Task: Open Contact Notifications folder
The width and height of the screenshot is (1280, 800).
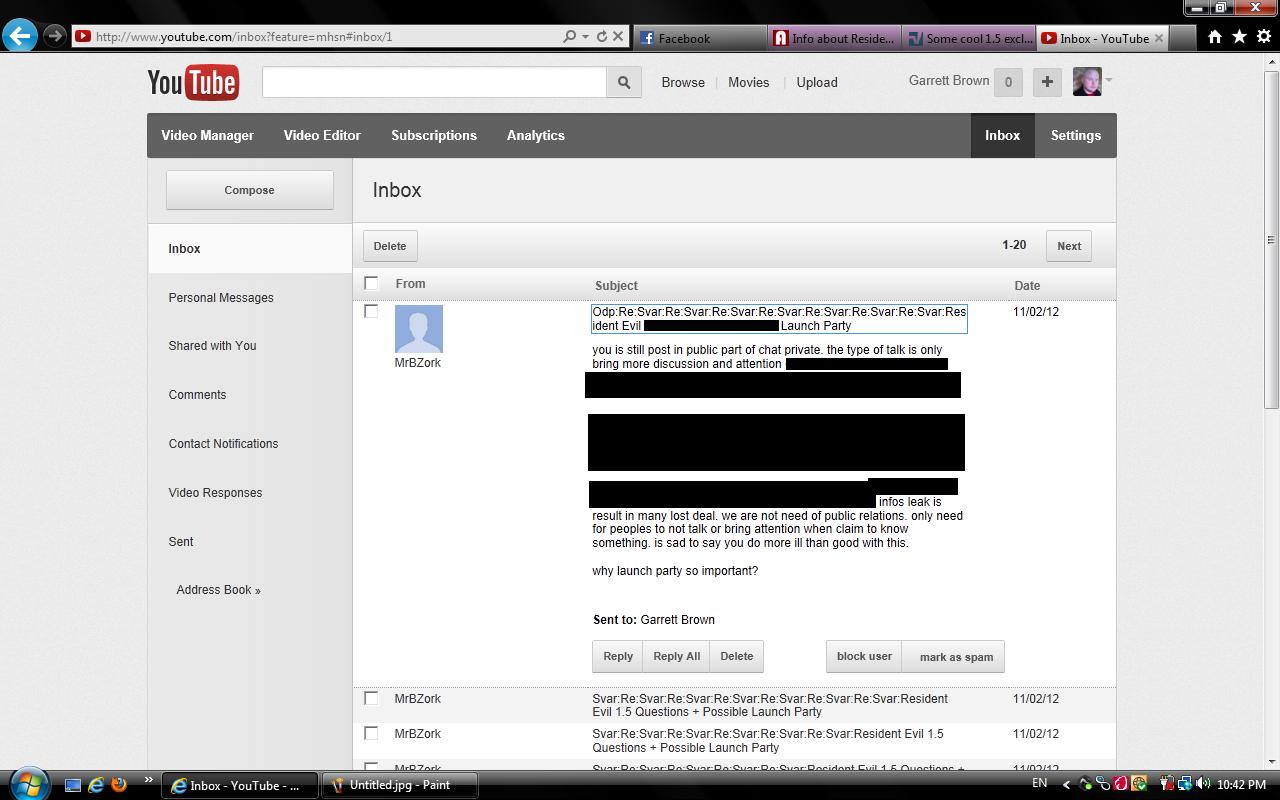Action: (223, 444)
